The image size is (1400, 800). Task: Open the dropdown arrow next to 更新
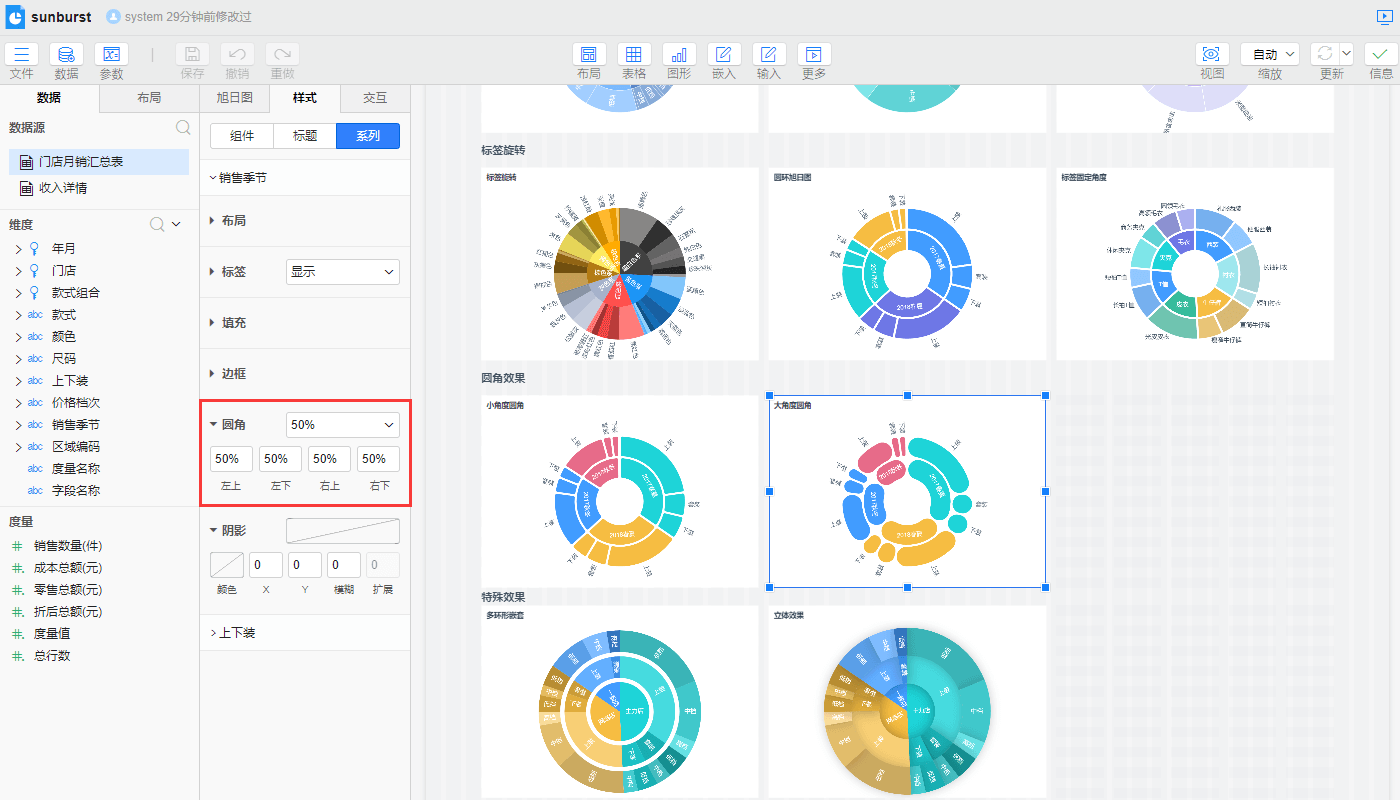tap(1346, 55)
